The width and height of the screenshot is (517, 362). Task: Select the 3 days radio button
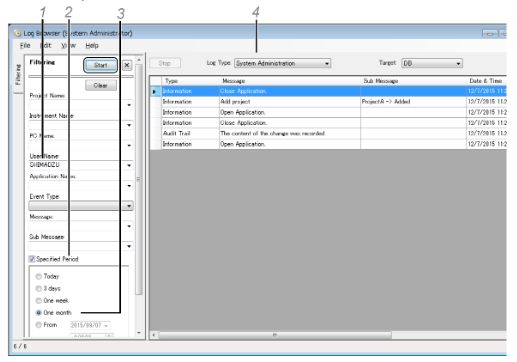(x=39, y=289)
